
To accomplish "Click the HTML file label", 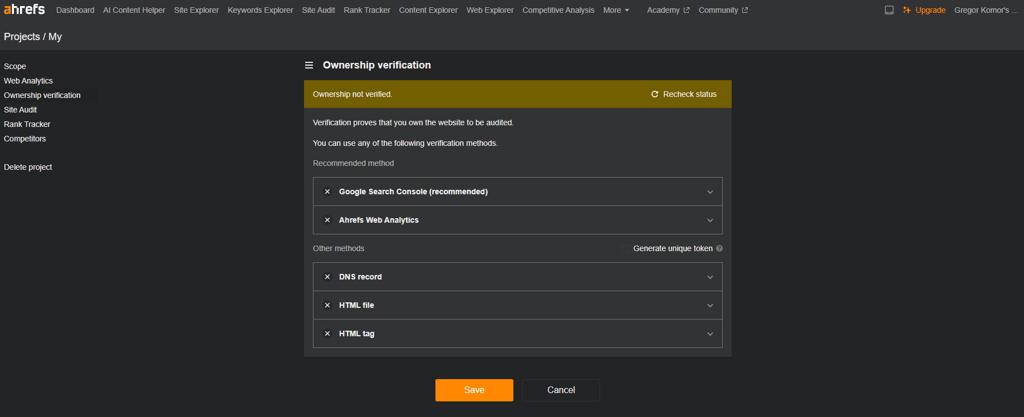I will pyautogui.click(x=357, y=305).
